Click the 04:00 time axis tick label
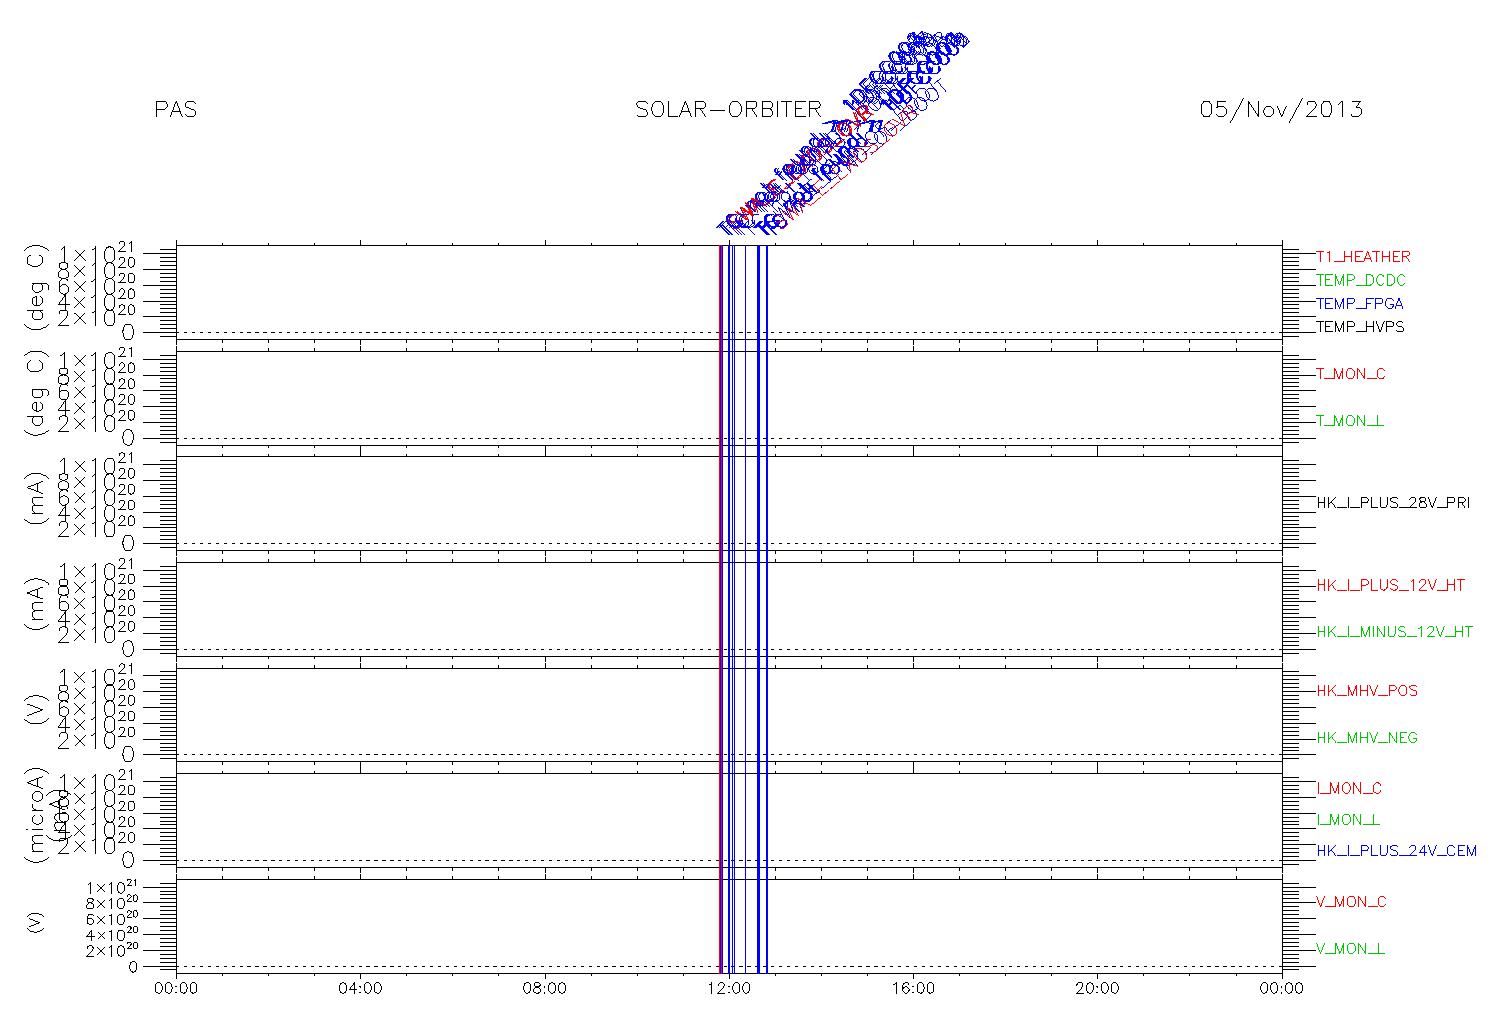 point(361,989)
